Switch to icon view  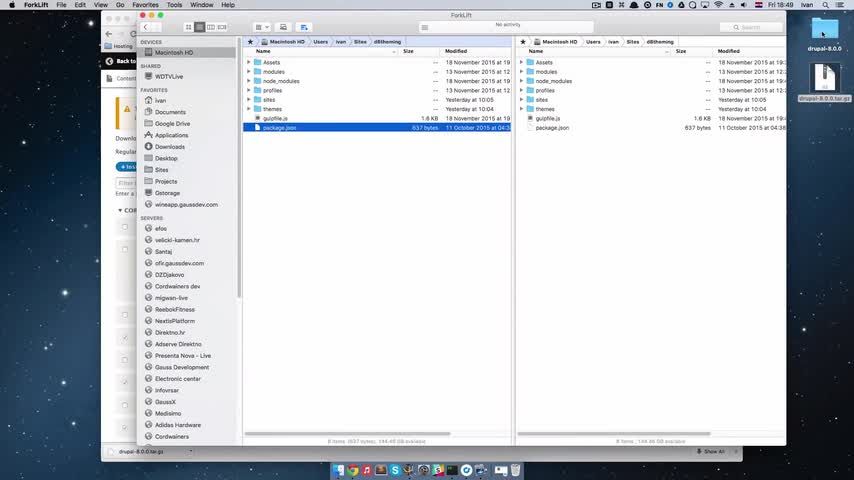[188, 27]
